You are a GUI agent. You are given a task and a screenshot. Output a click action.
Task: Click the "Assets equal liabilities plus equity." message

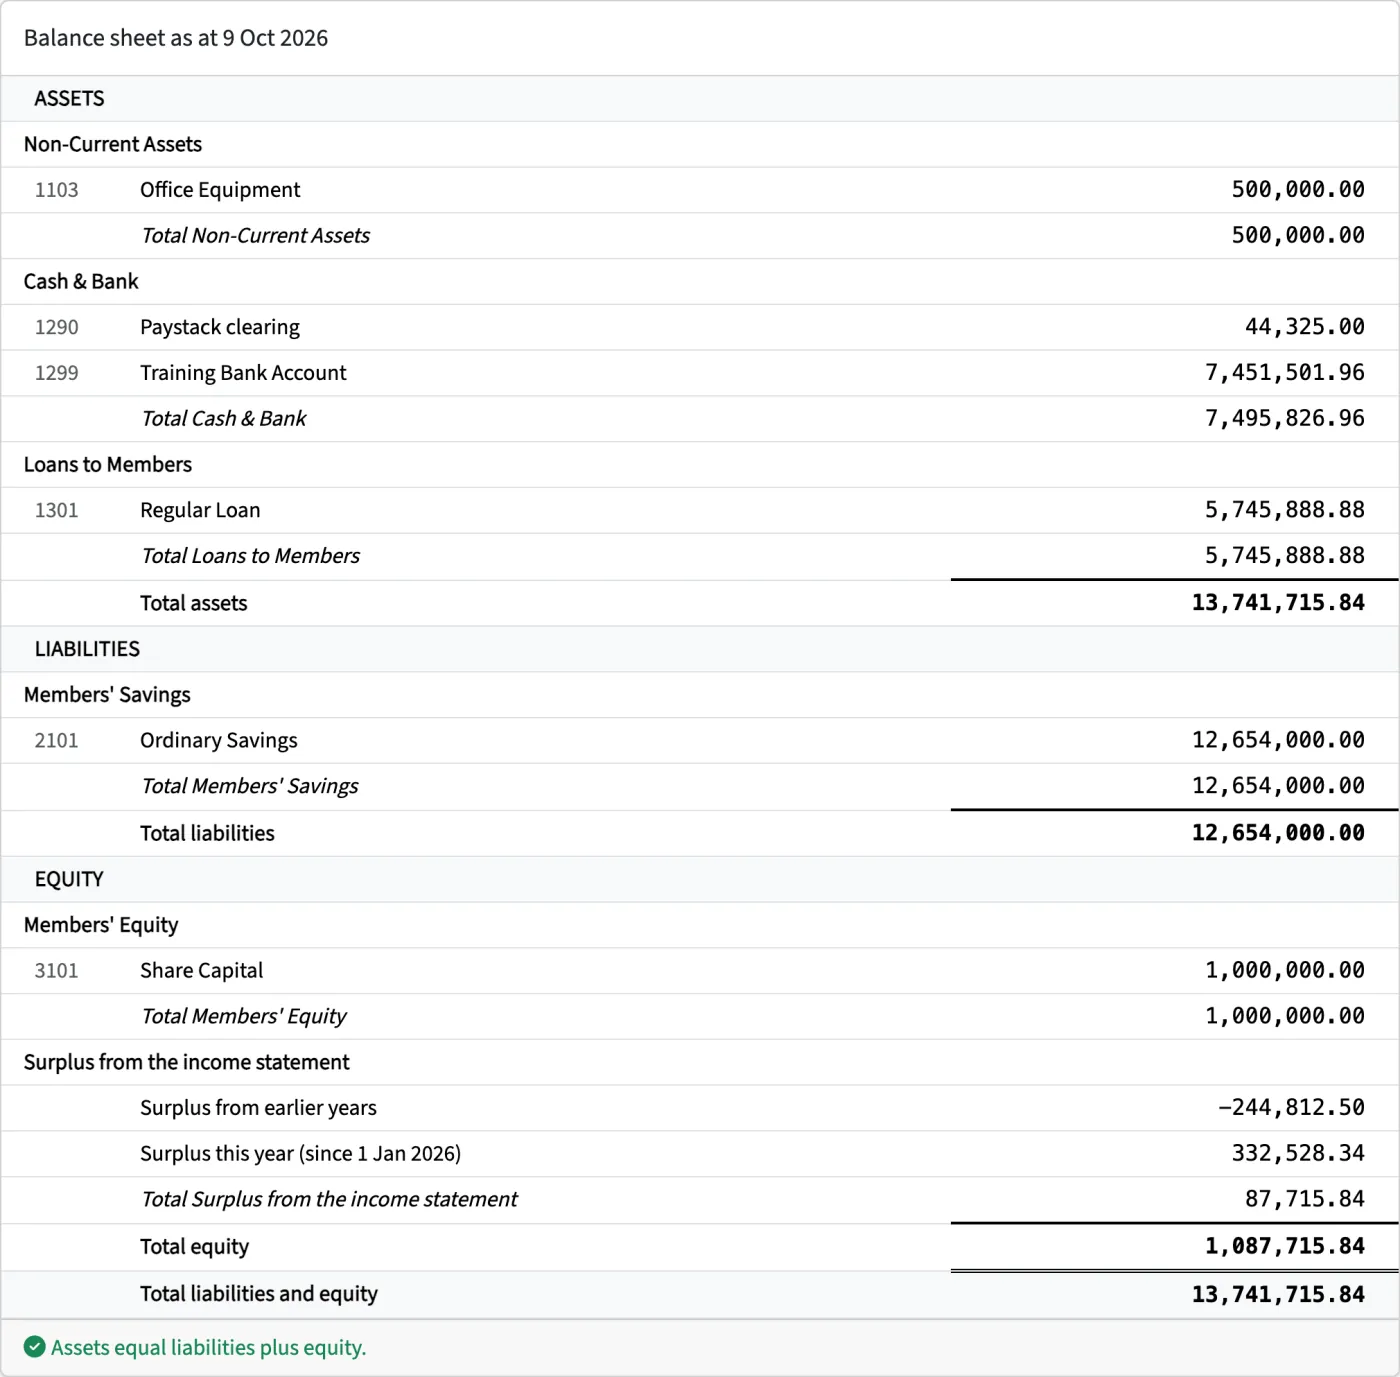pyautogui.click(x=209, y=1347)
